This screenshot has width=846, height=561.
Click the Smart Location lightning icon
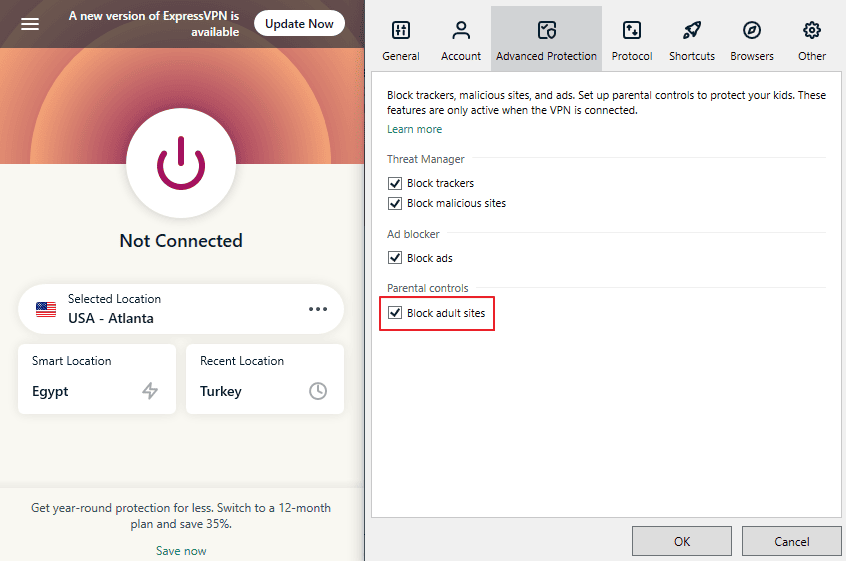coord(150,391)
